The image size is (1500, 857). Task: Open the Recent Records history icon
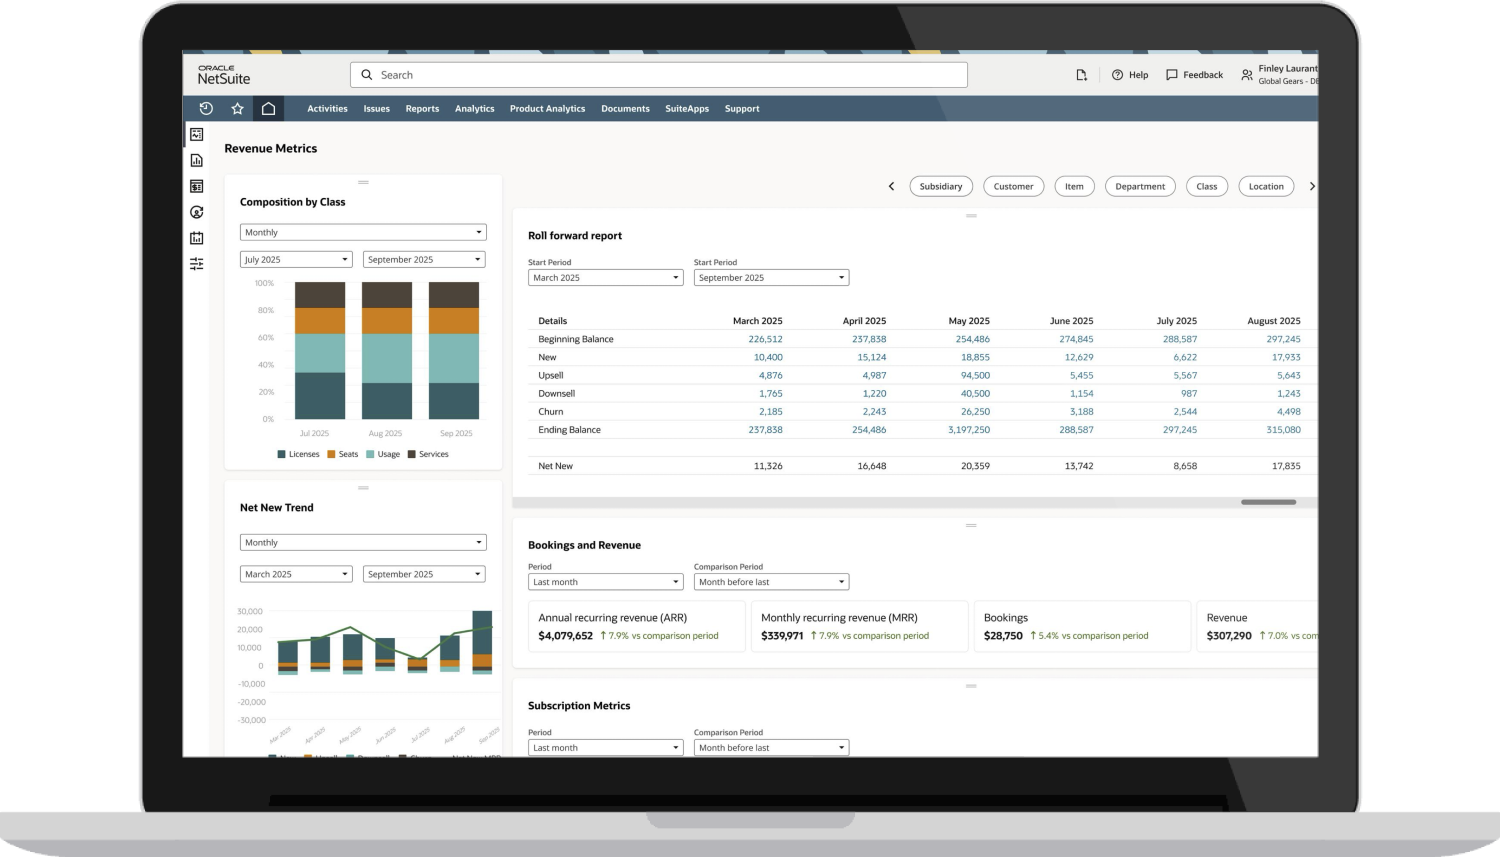click(206, 109)
